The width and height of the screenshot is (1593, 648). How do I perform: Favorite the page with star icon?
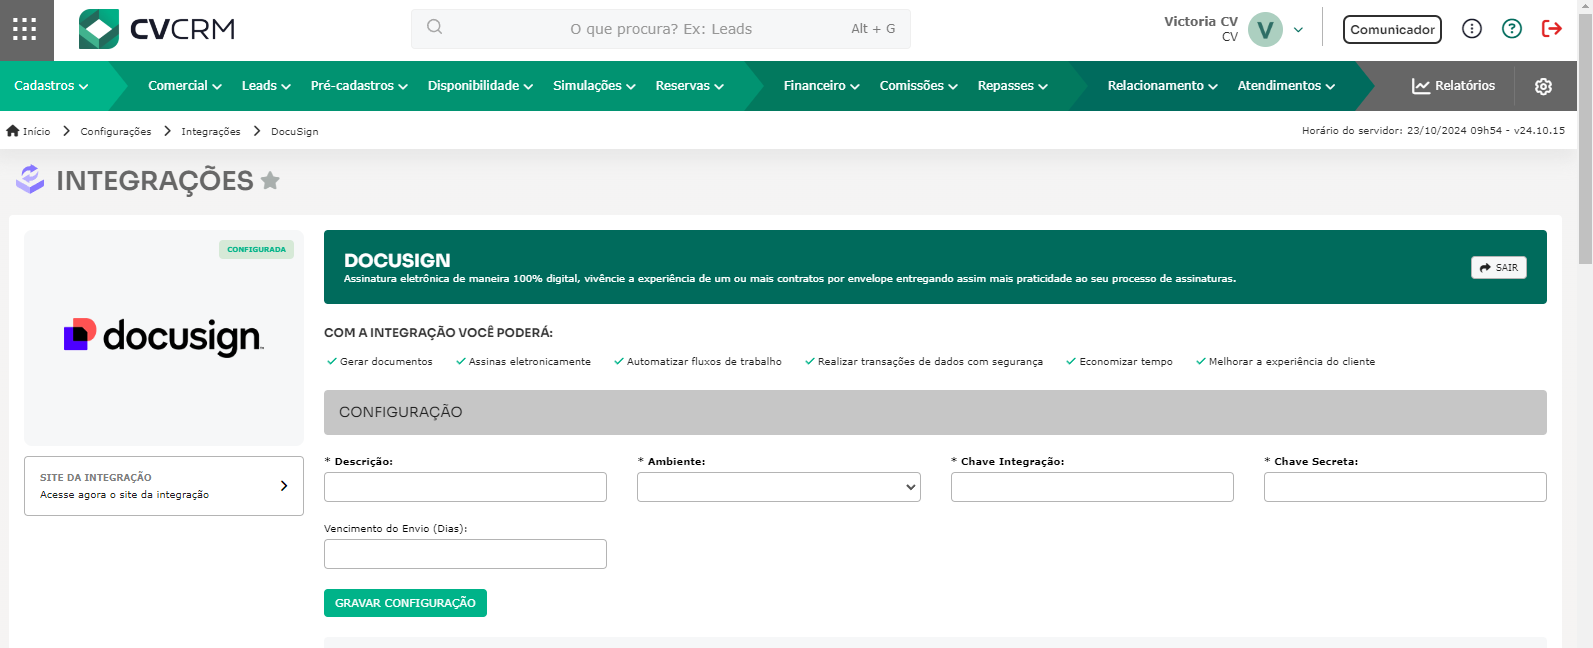[x=270, y=180]
